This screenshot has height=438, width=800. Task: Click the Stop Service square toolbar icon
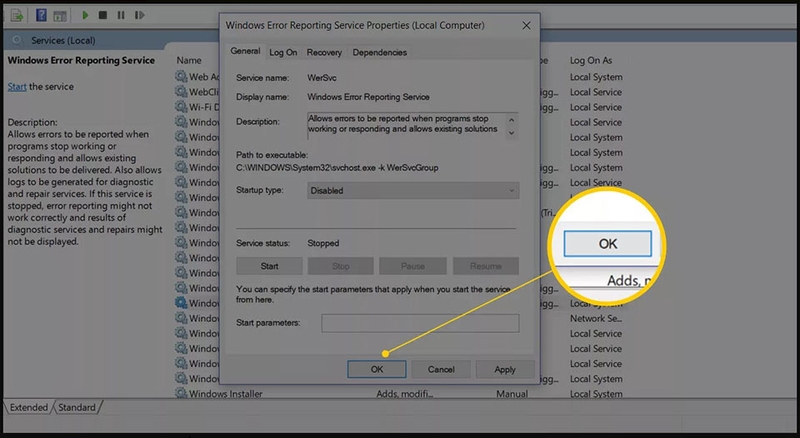(103, 15)
